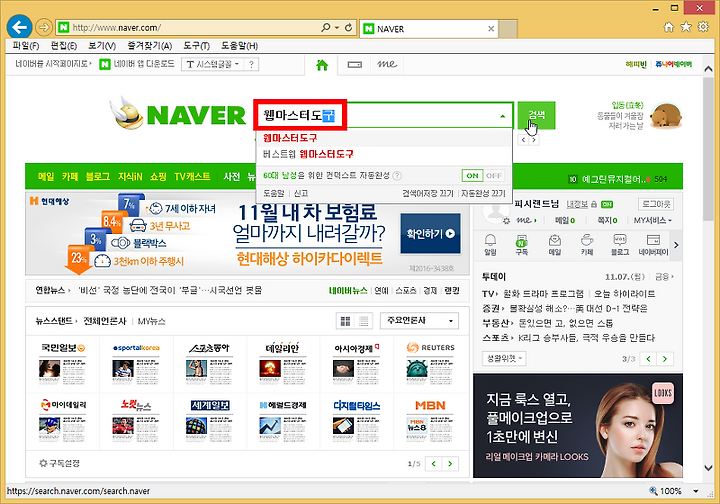Click the browser forward arrow button
Viewport: 720px width, 504px height.
[44, 28]
